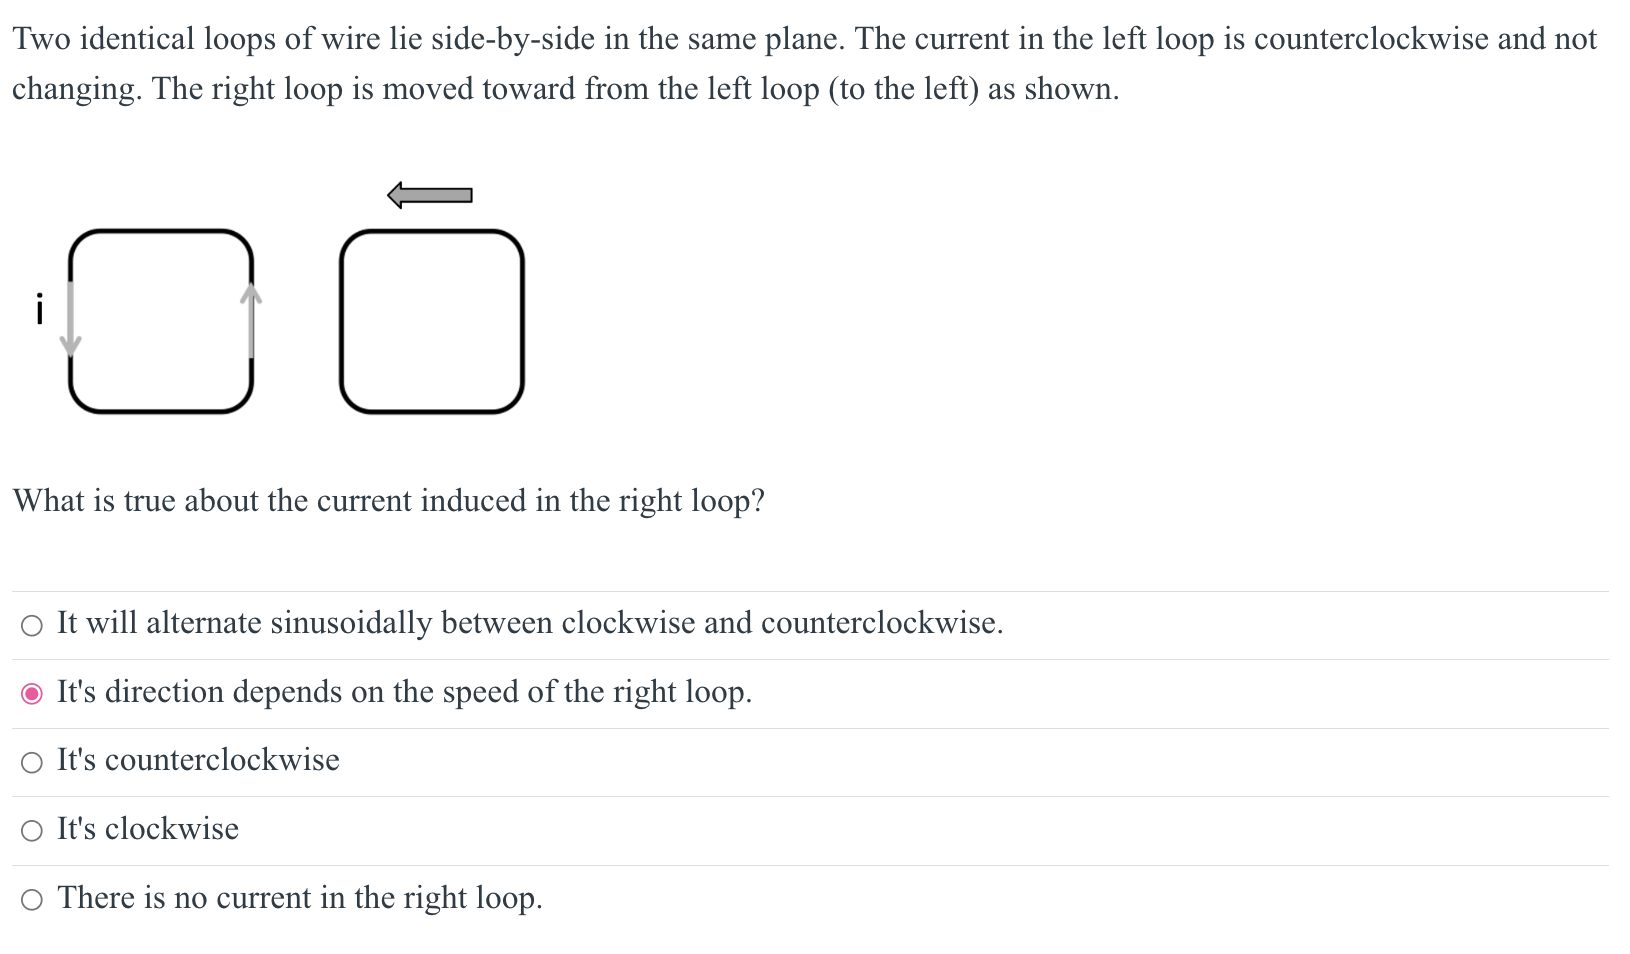Click the top edge of the left loop

tap(162, 232)
